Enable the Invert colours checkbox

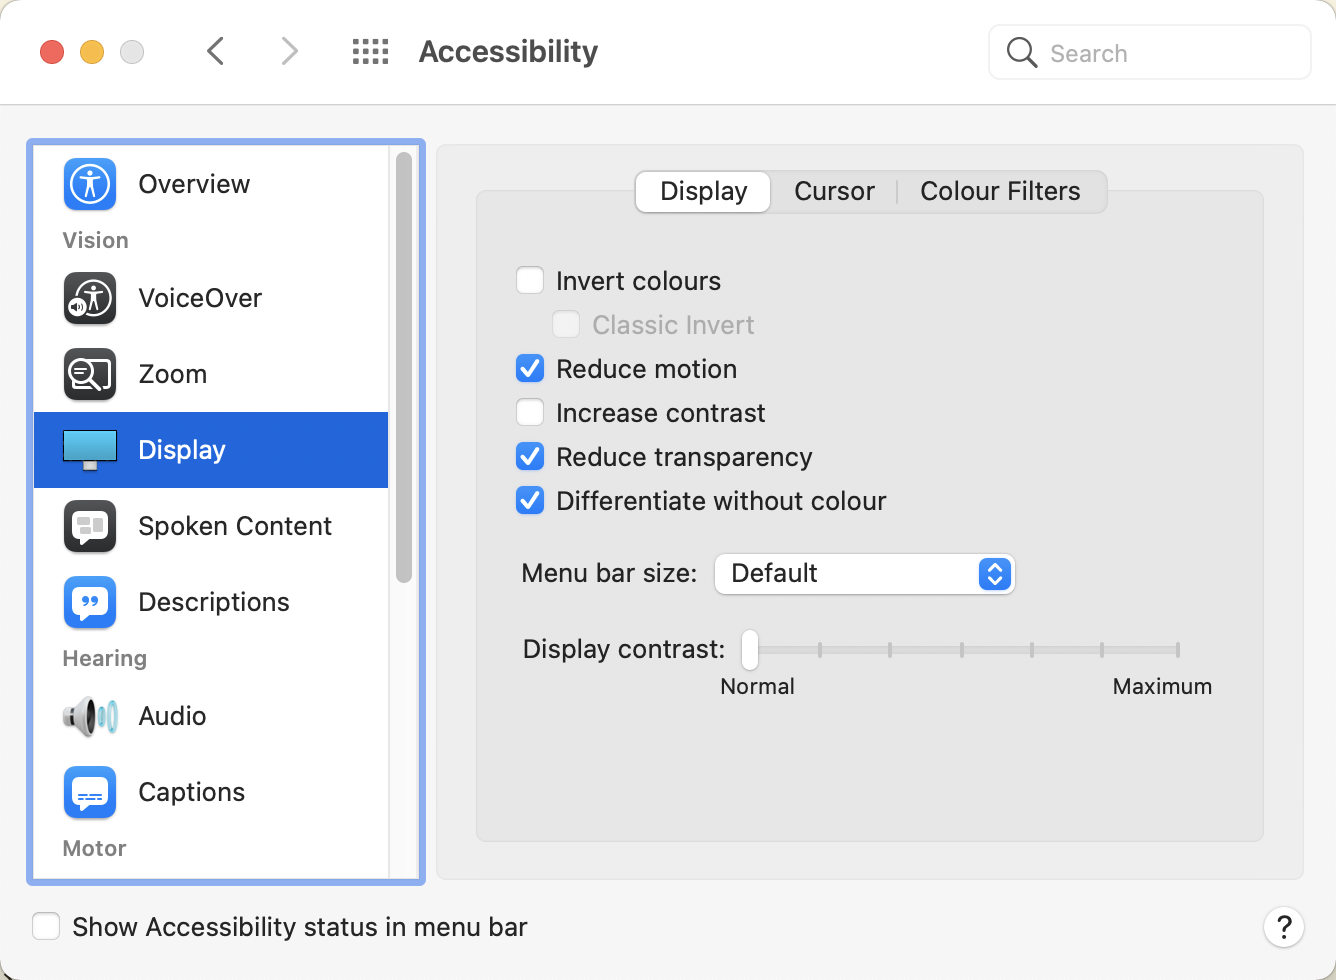click(x=530, y=281)
